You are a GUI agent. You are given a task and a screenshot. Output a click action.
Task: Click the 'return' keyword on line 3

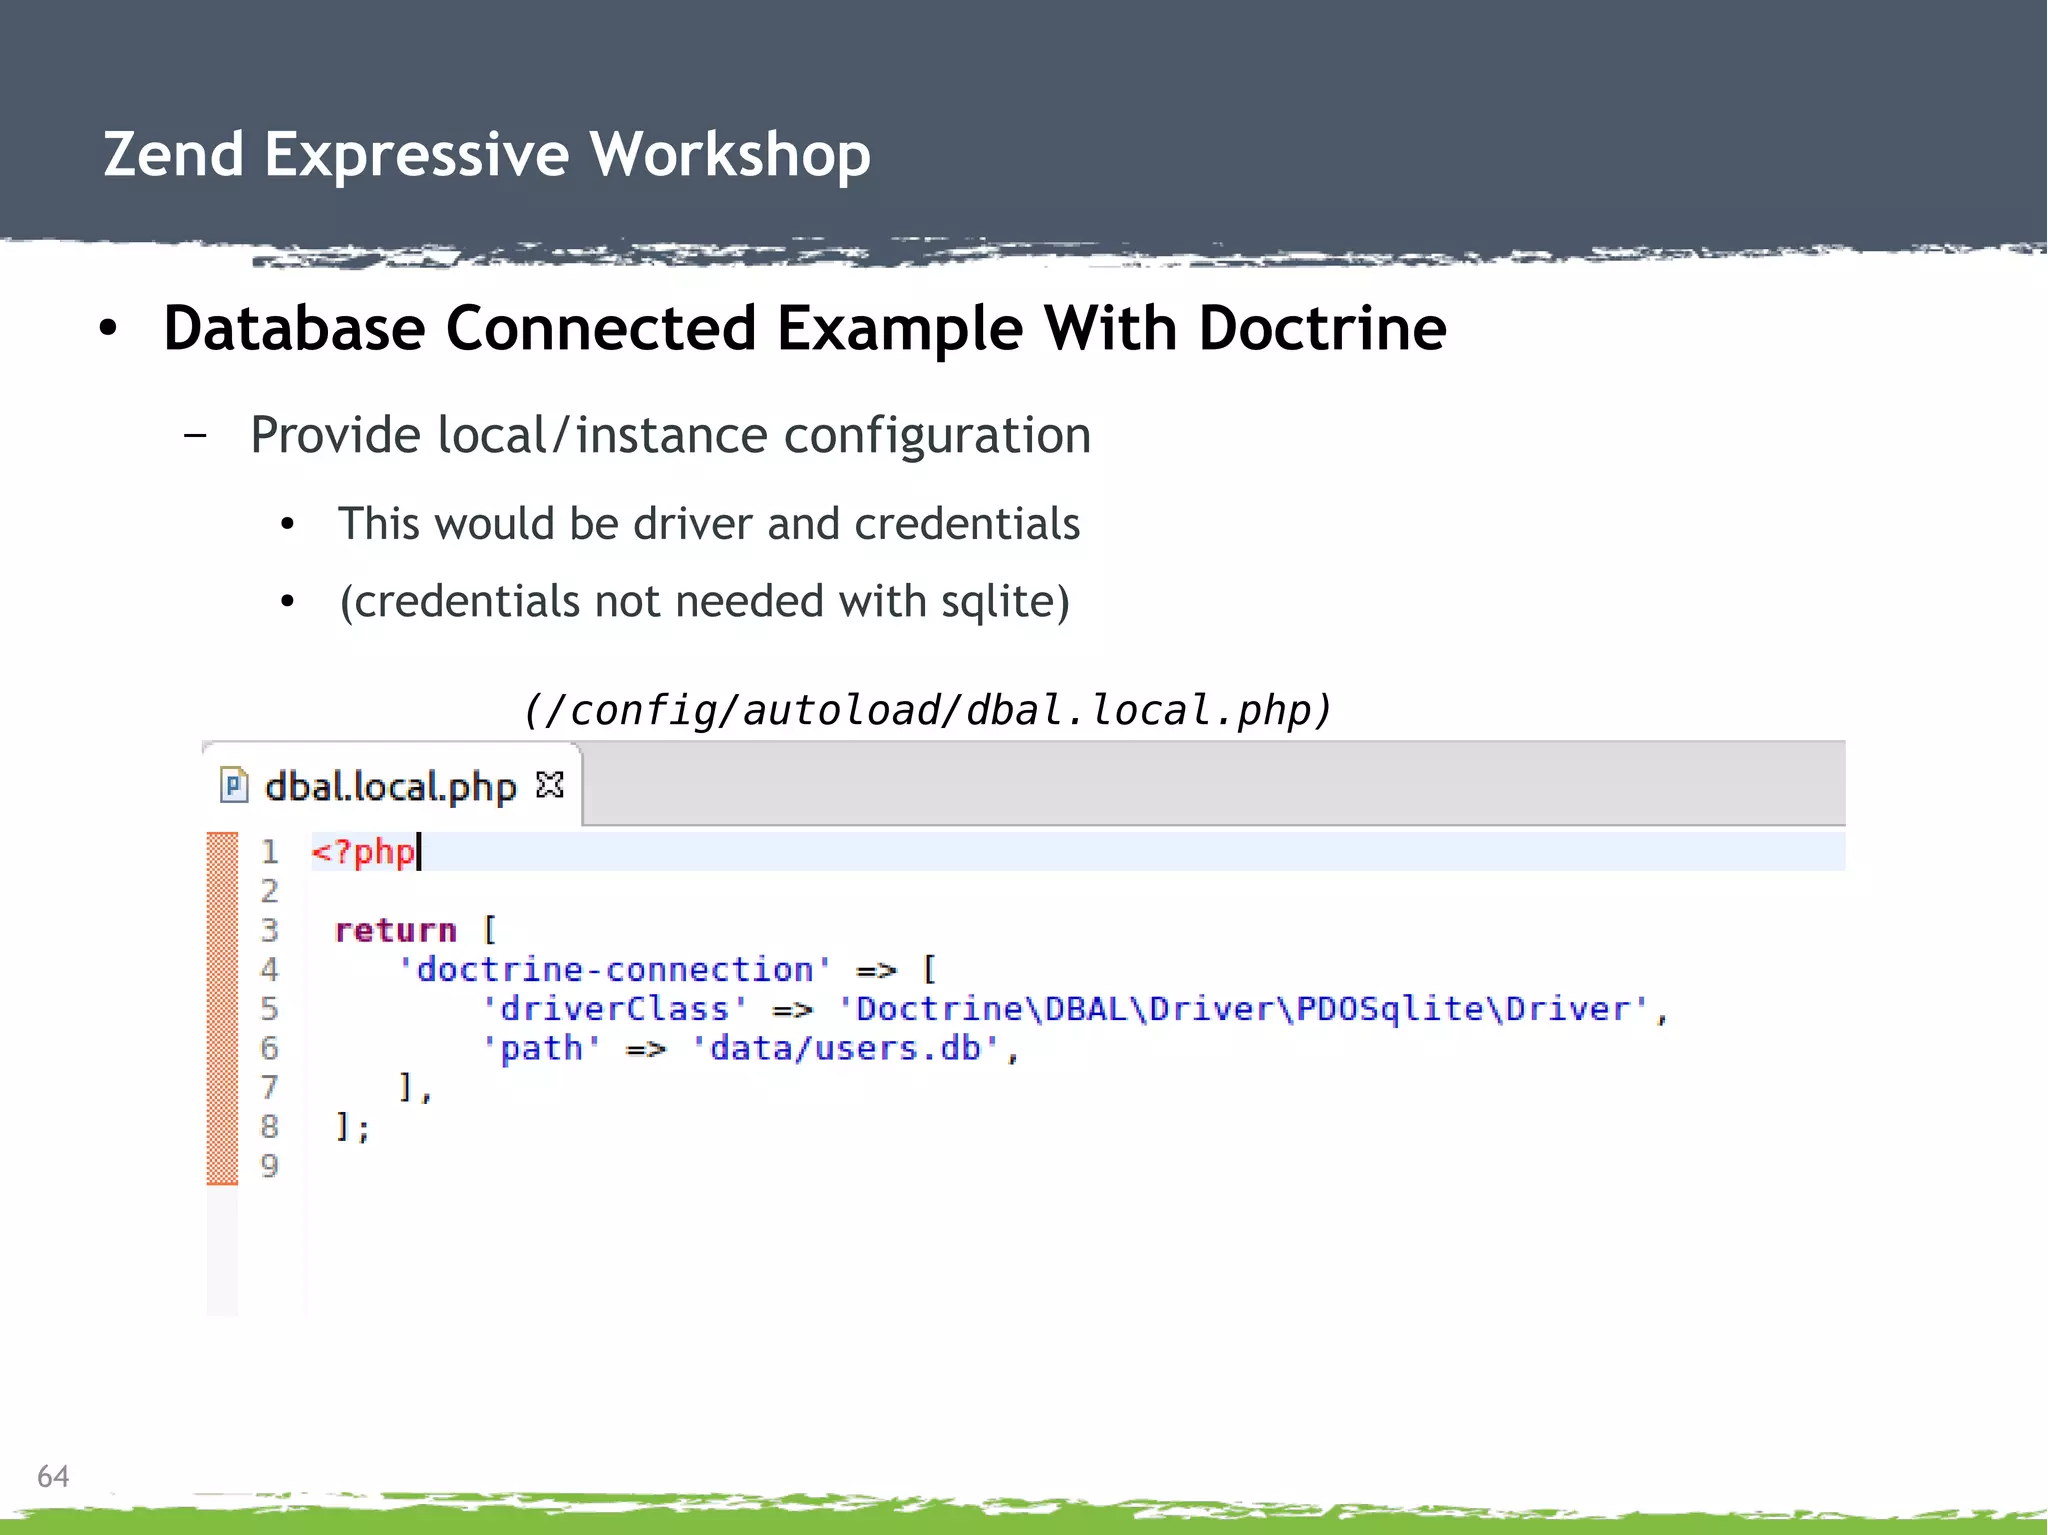tap(396, 930)
